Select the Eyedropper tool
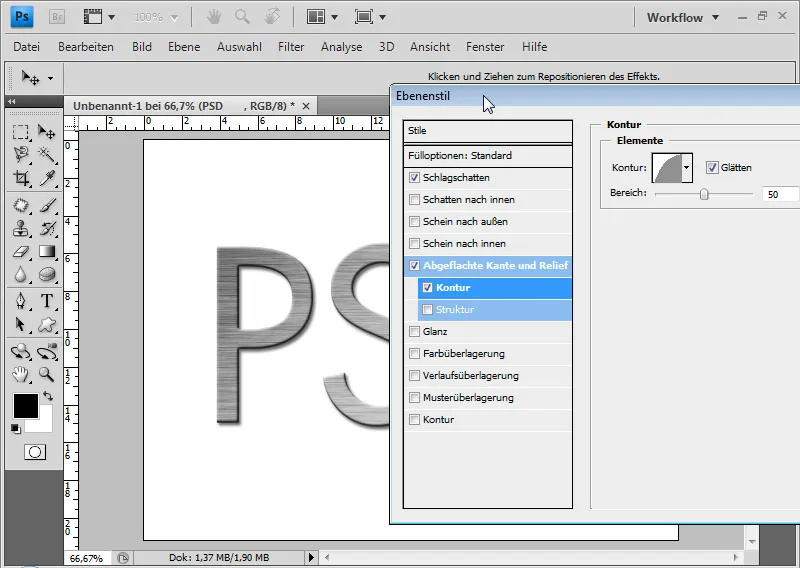 pyautogui.click(x=46, y=178)
